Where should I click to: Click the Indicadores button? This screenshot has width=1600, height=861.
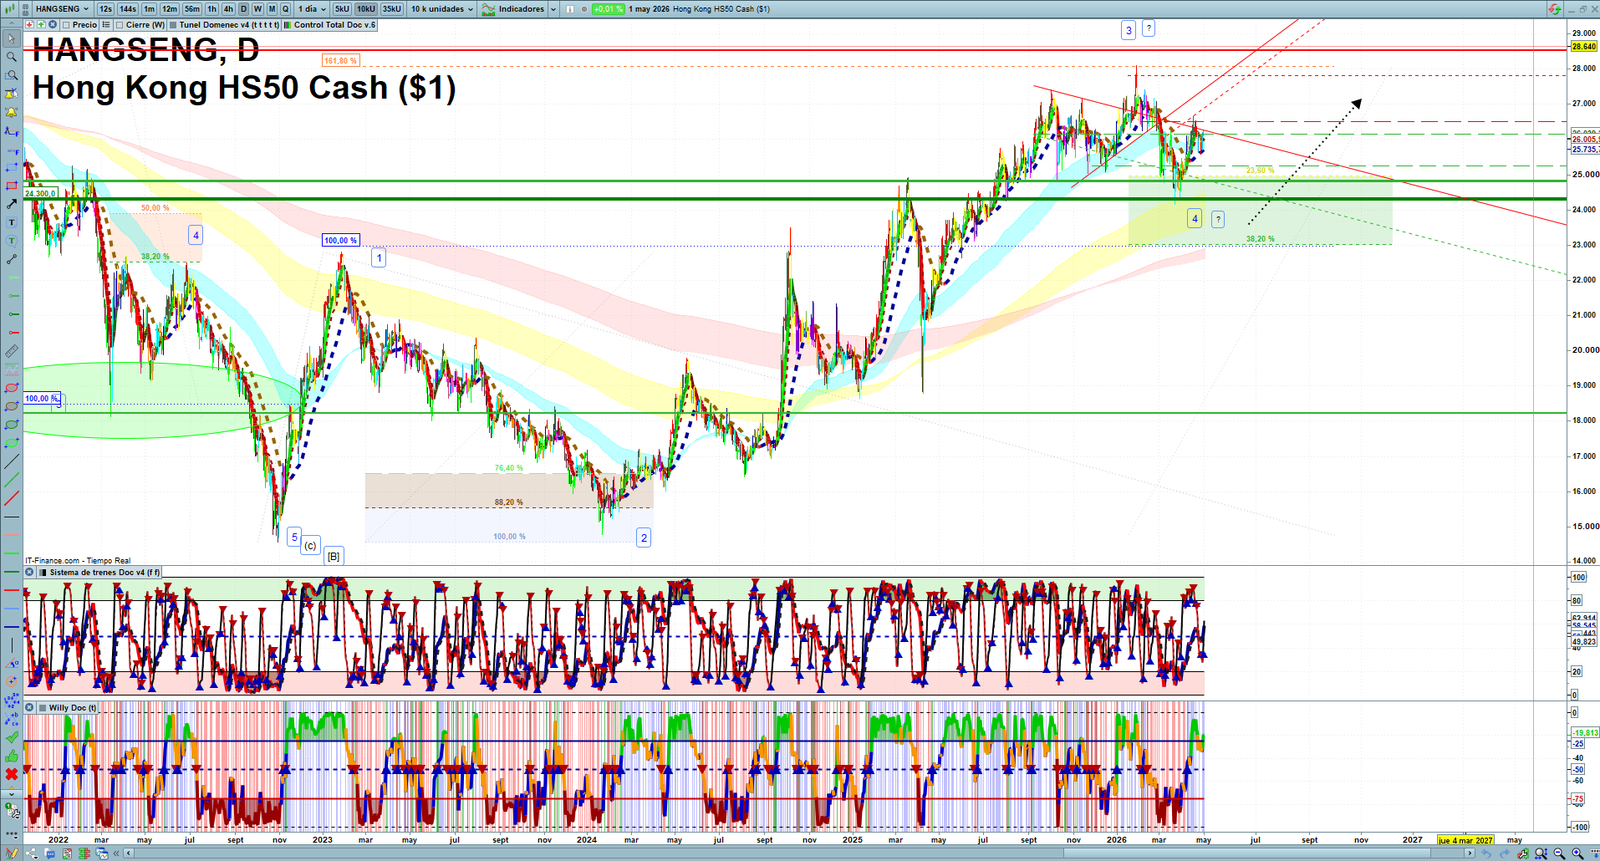tap(514, 9)
